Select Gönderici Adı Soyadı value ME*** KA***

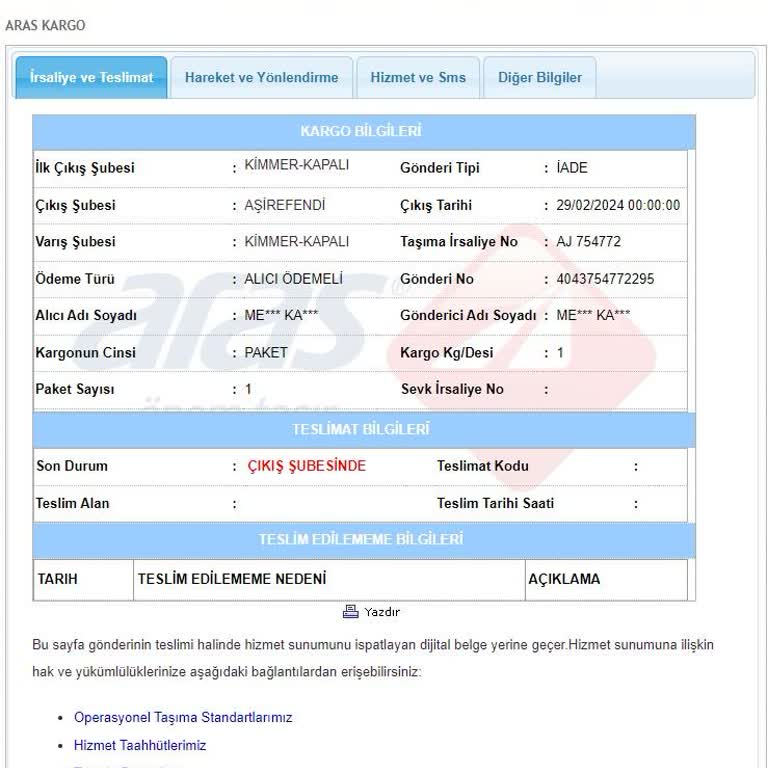coord(593,315)
